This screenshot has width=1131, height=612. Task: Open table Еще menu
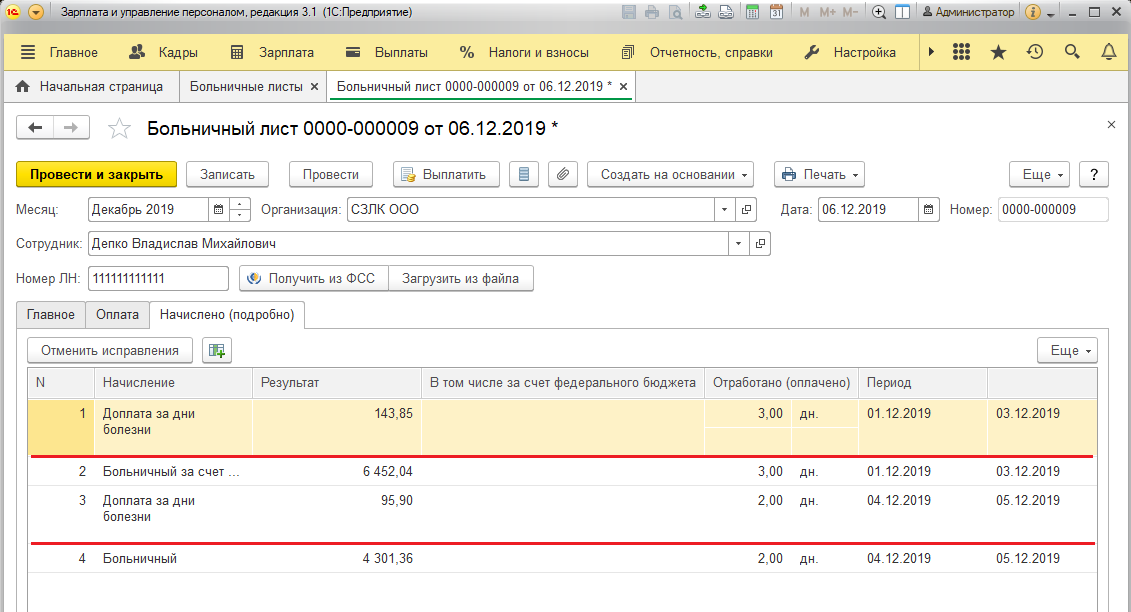pyautogui.click(x=1068, y=351)
